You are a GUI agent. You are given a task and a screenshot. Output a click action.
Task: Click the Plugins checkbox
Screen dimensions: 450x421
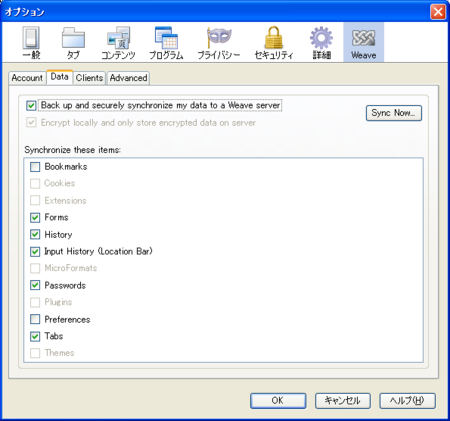pyautogui.click(x=35, y=302)
